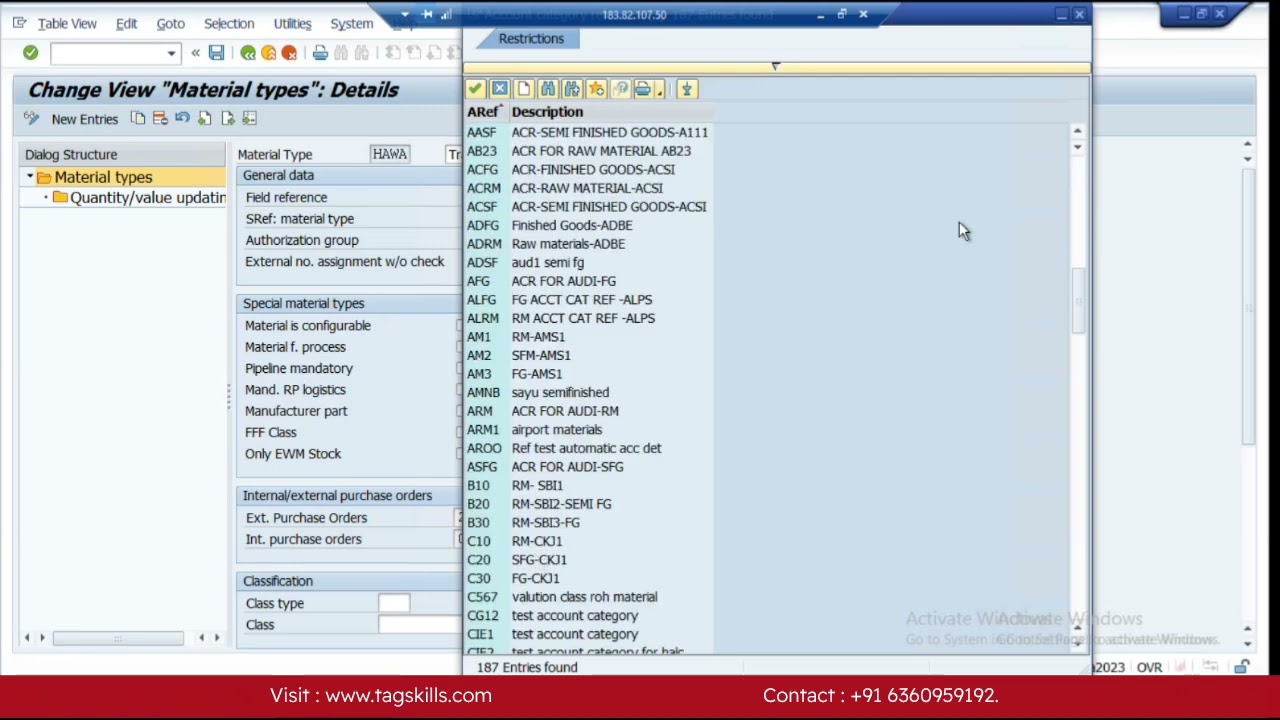The width and height of the screenshot is (1280, 720).
Task: Collapse the command field with double chevron
Action: 195,53
